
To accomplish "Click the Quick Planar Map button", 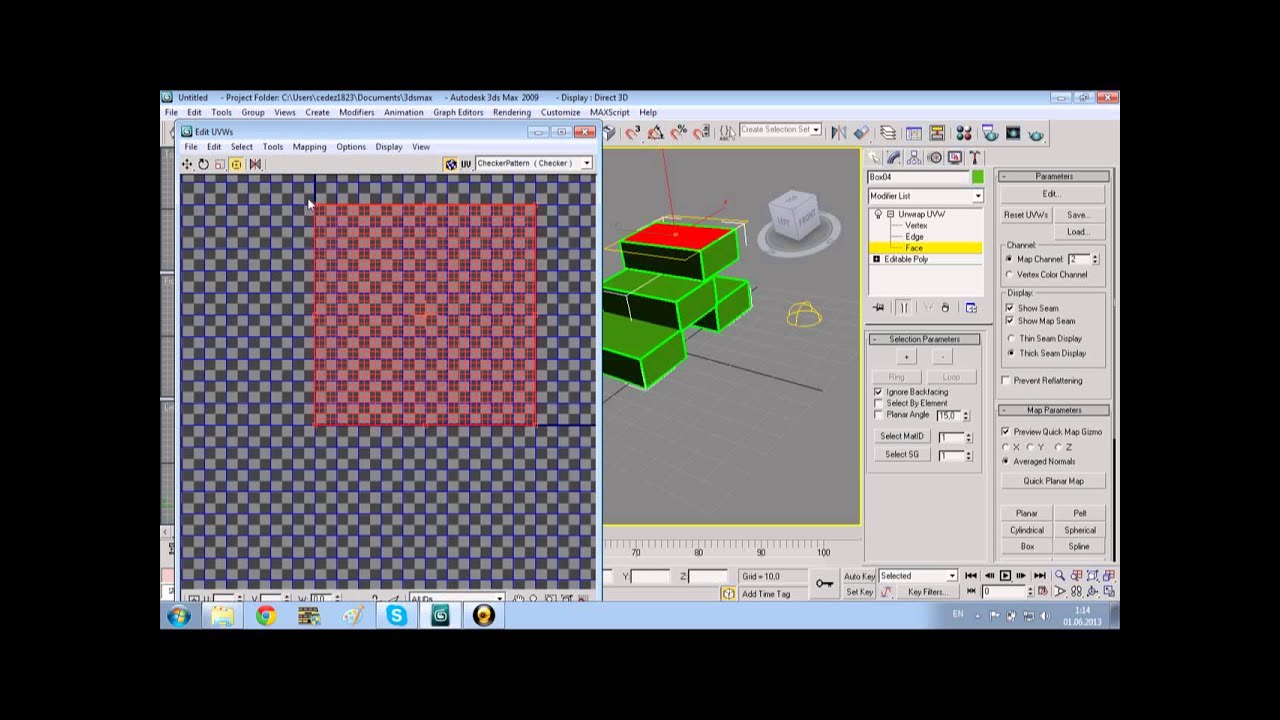I will pos(1053,481).
